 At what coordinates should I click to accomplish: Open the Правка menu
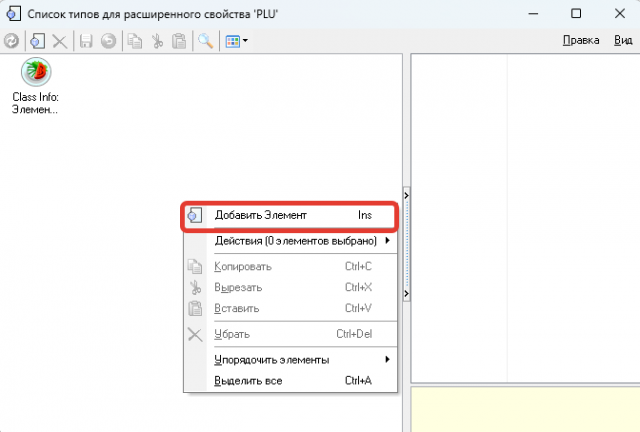581,40
